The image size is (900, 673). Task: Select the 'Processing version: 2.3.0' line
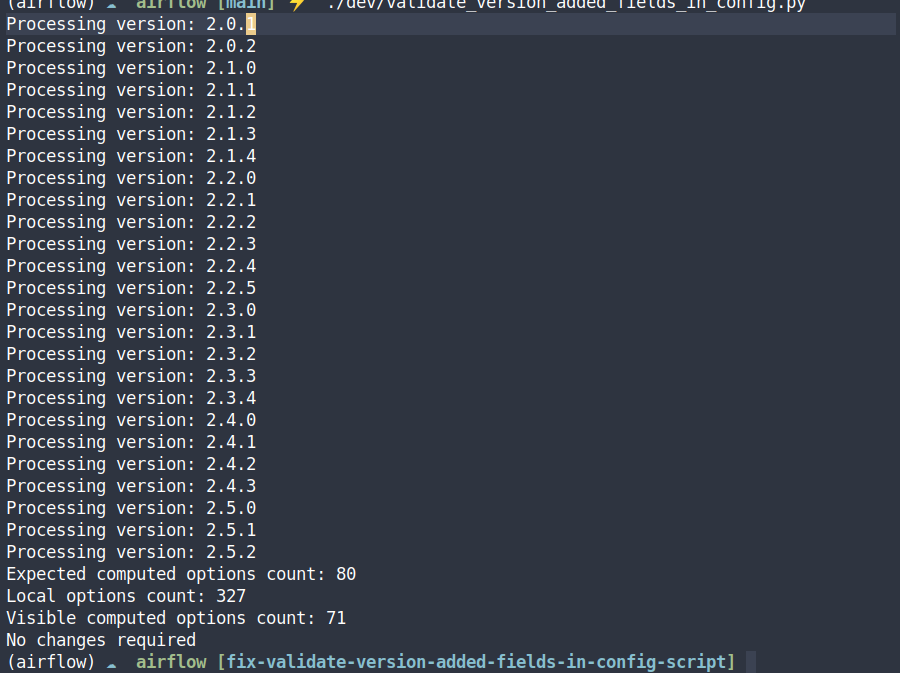[131, 310]
